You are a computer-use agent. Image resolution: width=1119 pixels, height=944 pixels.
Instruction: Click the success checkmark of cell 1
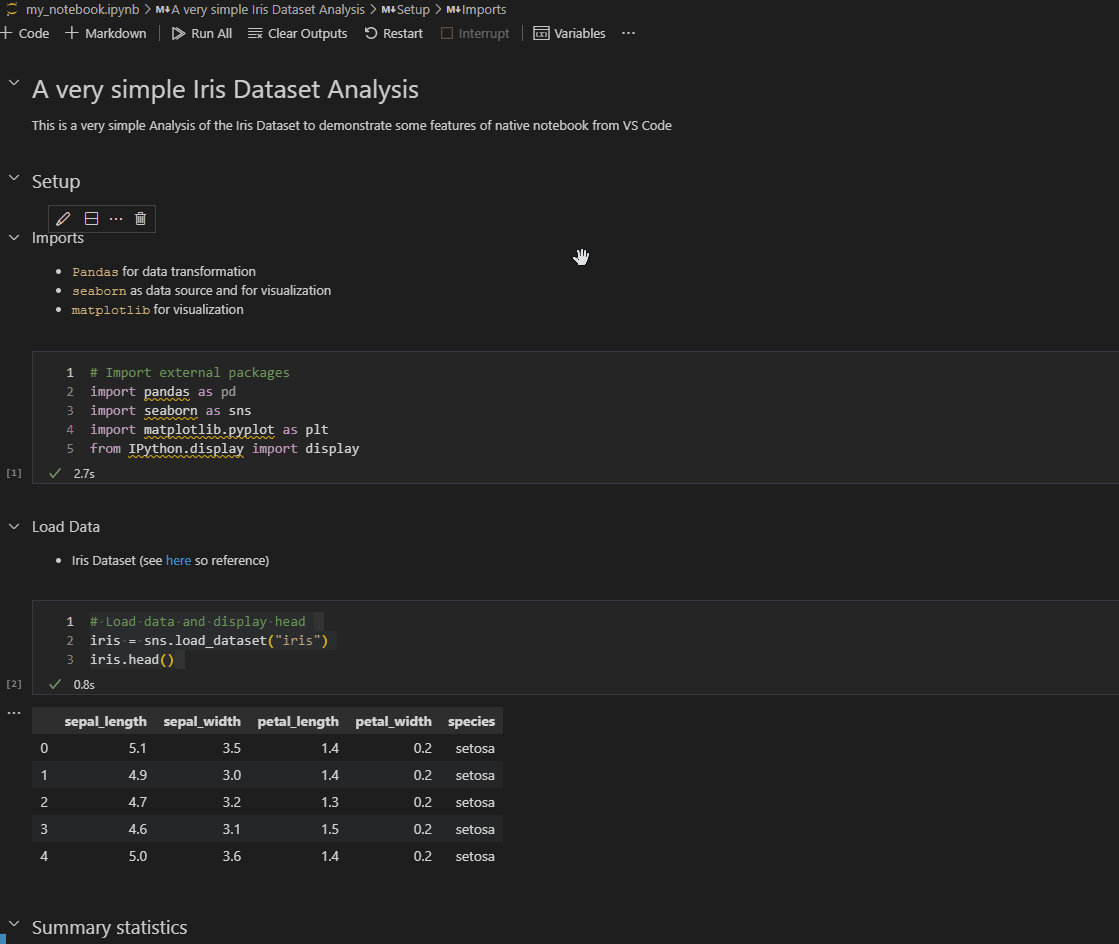(x=55, y=473)
